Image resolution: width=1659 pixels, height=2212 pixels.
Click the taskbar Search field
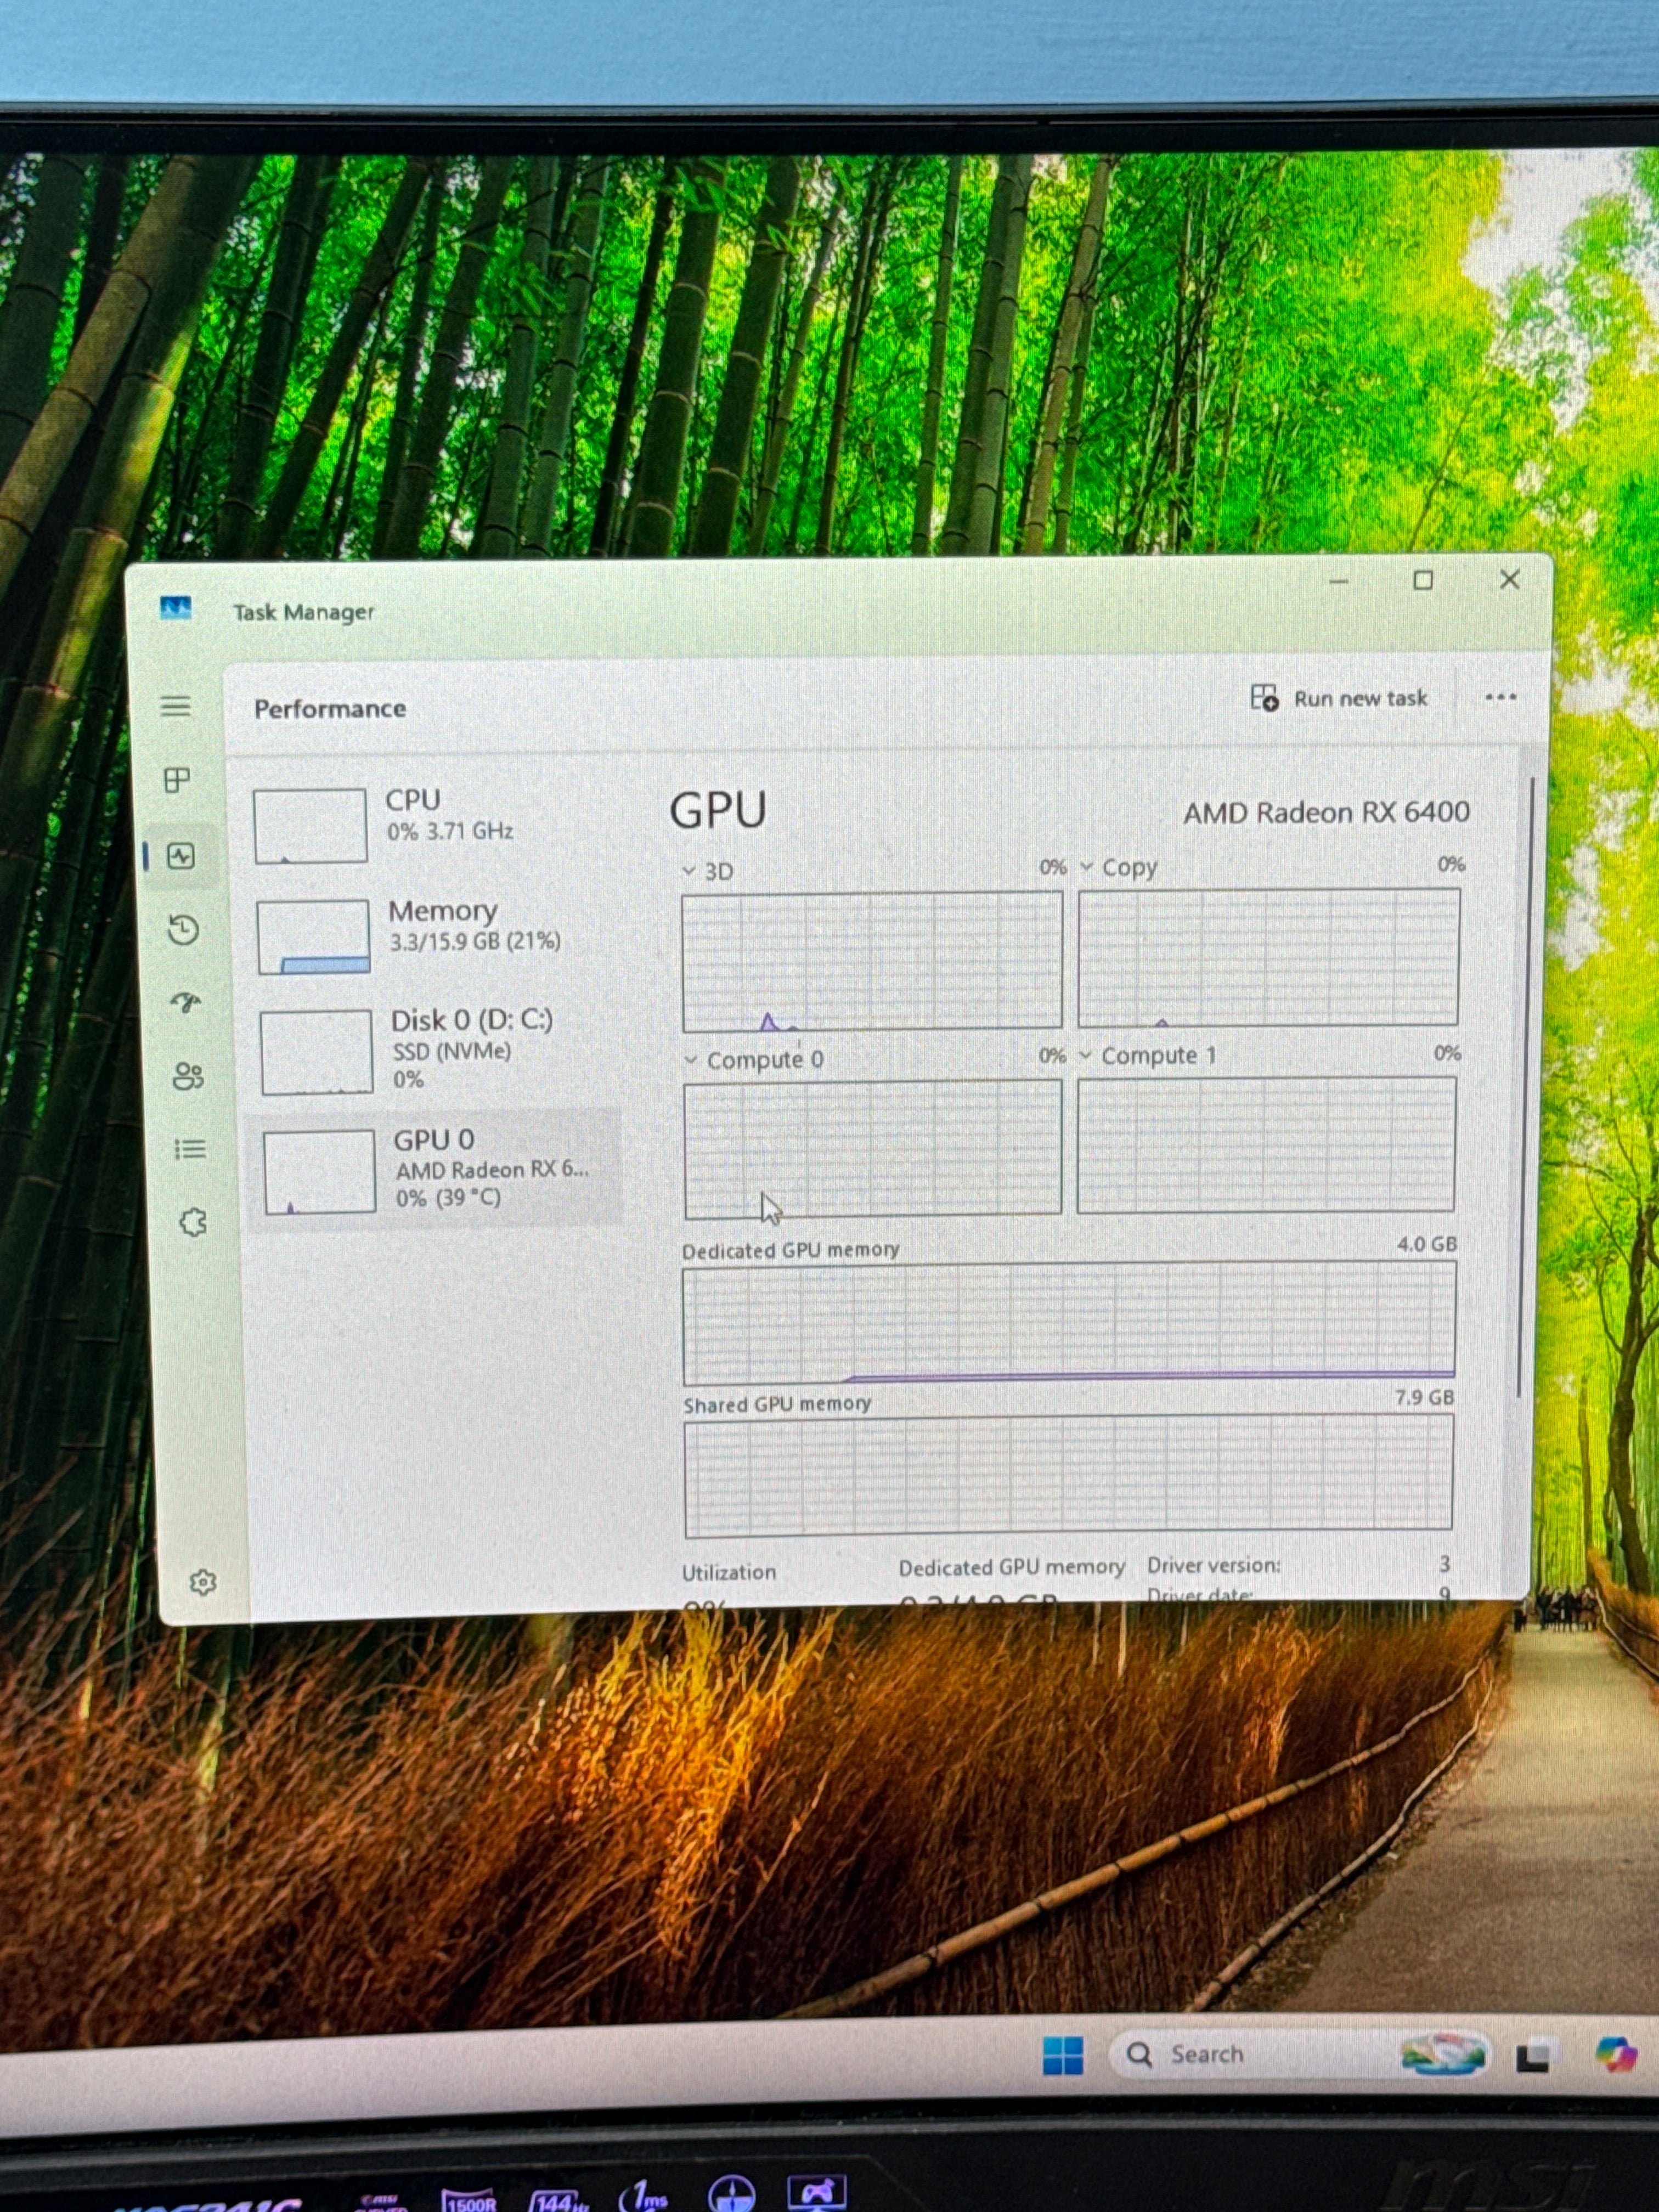pos(1300,2055)
